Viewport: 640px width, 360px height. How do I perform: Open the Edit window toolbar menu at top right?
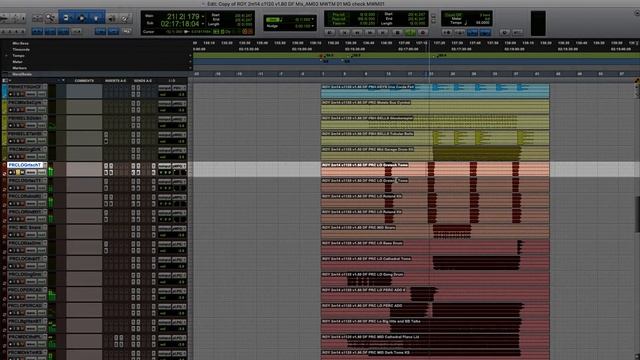(x=636, y=13)
